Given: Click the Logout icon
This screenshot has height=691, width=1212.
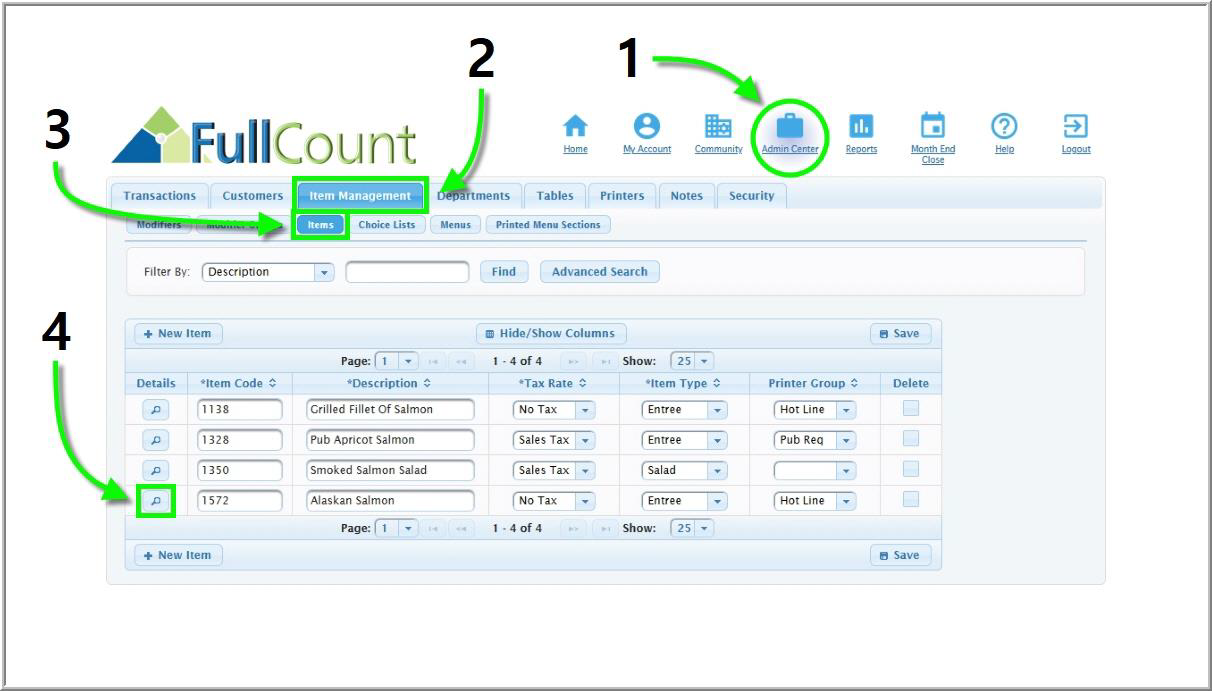Looking at the screenshot, I should [x=1076, y=126].
